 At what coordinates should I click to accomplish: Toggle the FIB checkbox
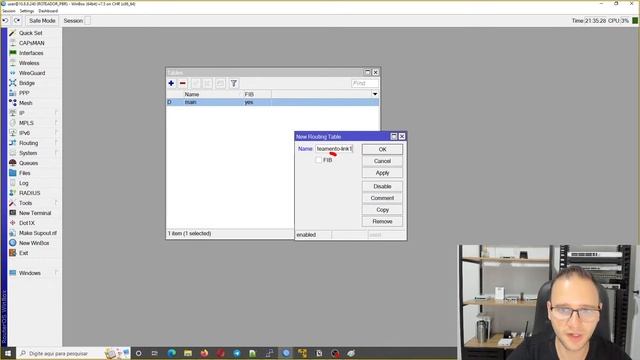318,160
